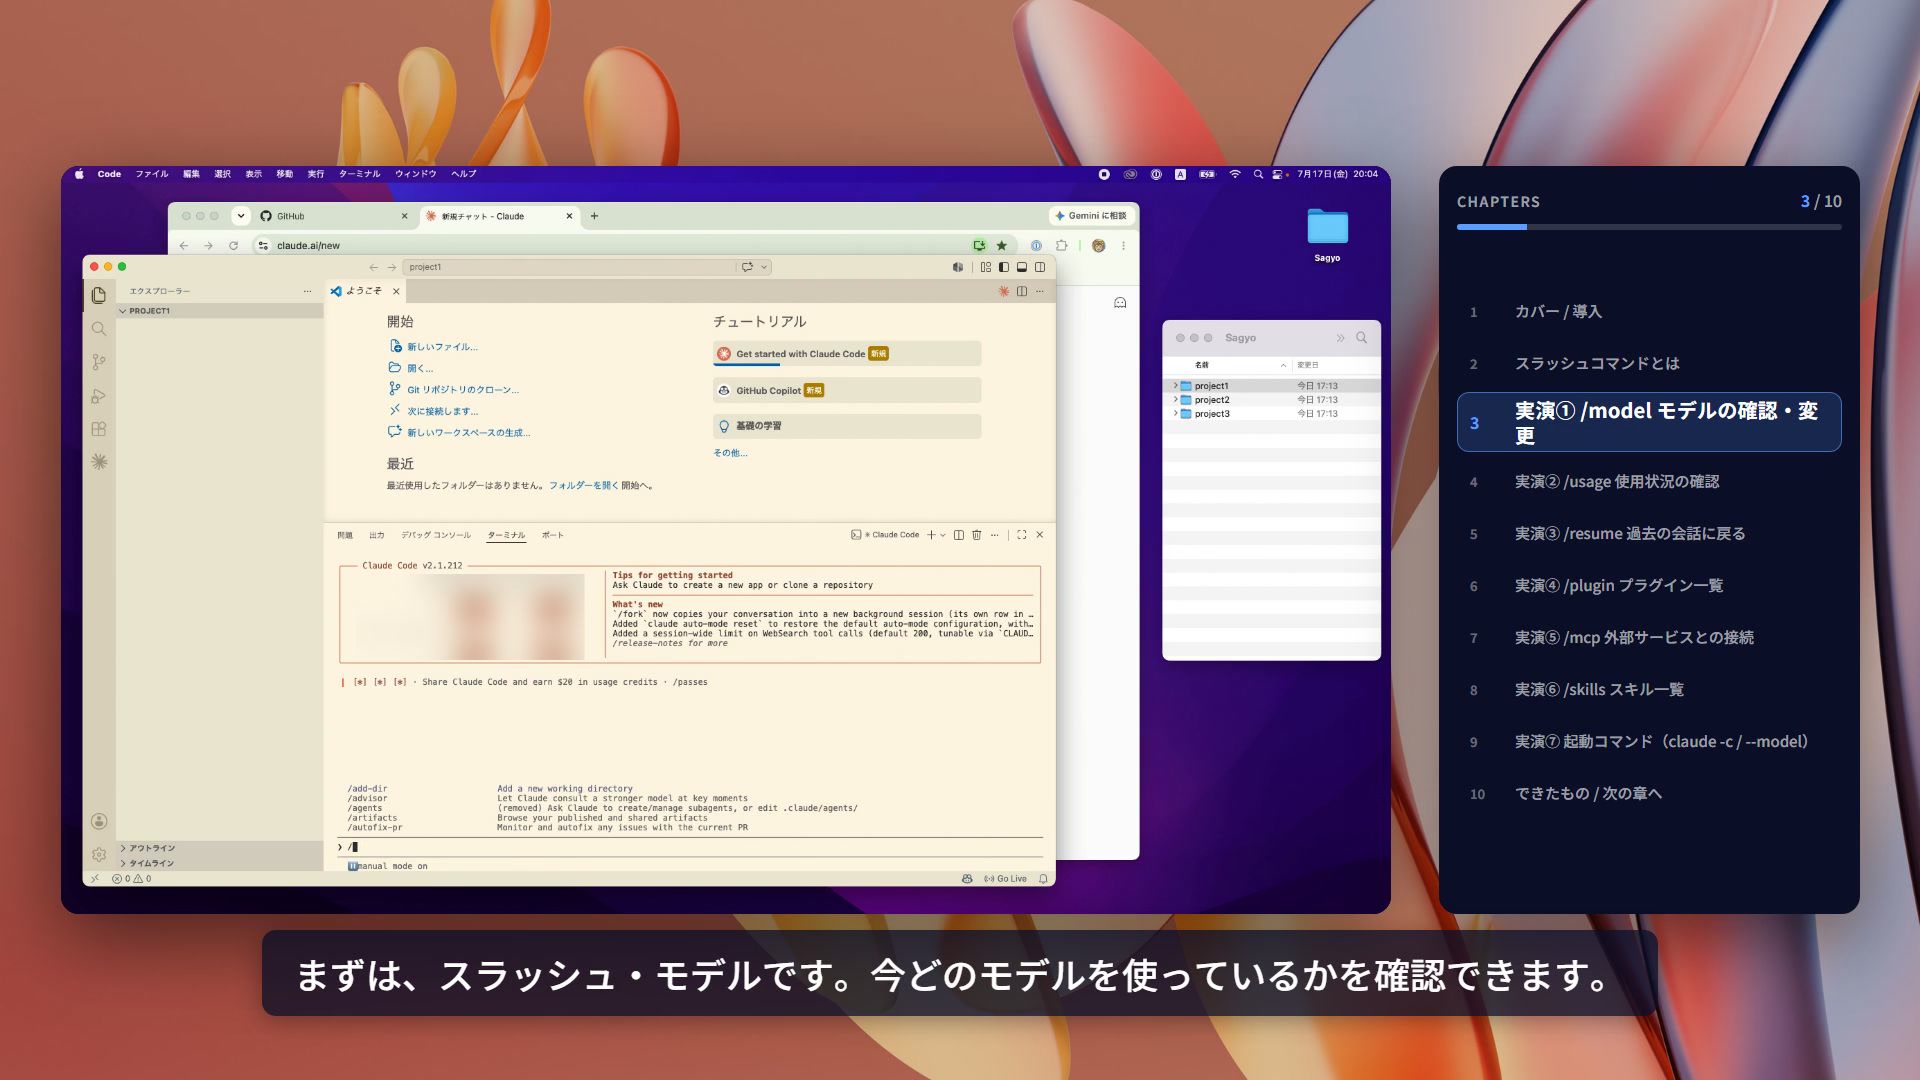The height and width of the screenshot is (1080, 1920).
Task: Open Run and Debug view
Action: 98,396
